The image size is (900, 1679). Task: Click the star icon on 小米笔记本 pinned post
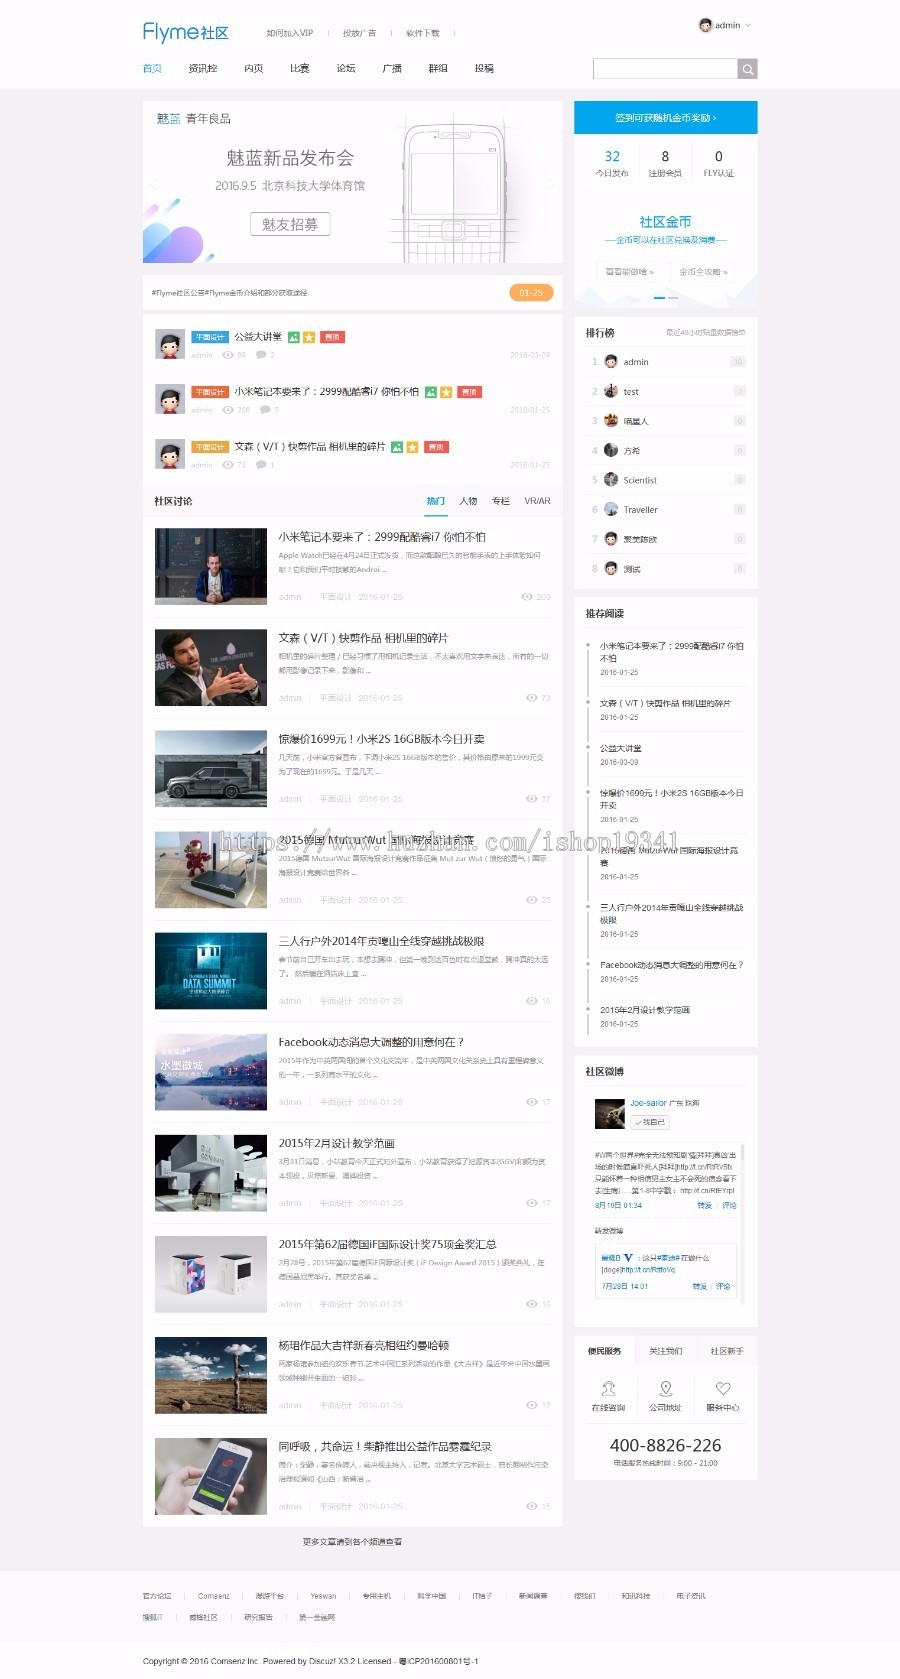point(446,392)
